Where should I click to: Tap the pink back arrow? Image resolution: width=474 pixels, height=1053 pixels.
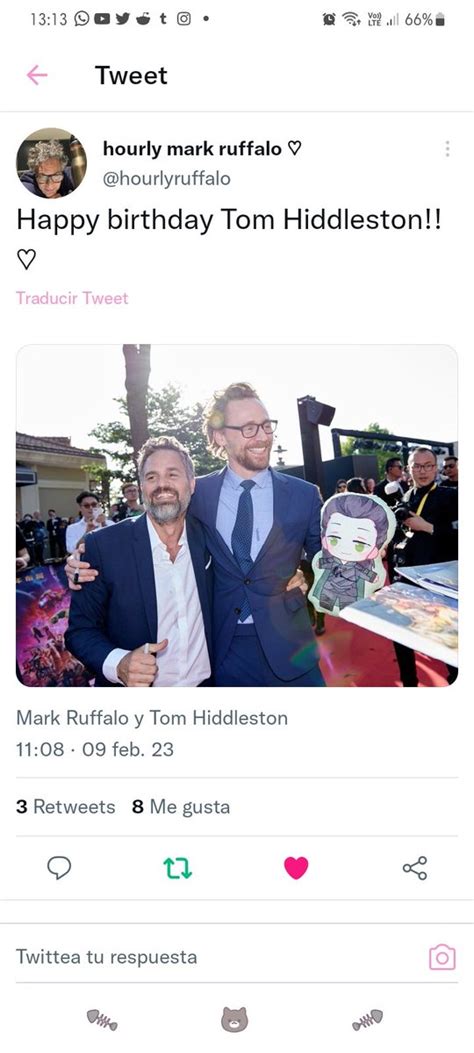[37, 75]
